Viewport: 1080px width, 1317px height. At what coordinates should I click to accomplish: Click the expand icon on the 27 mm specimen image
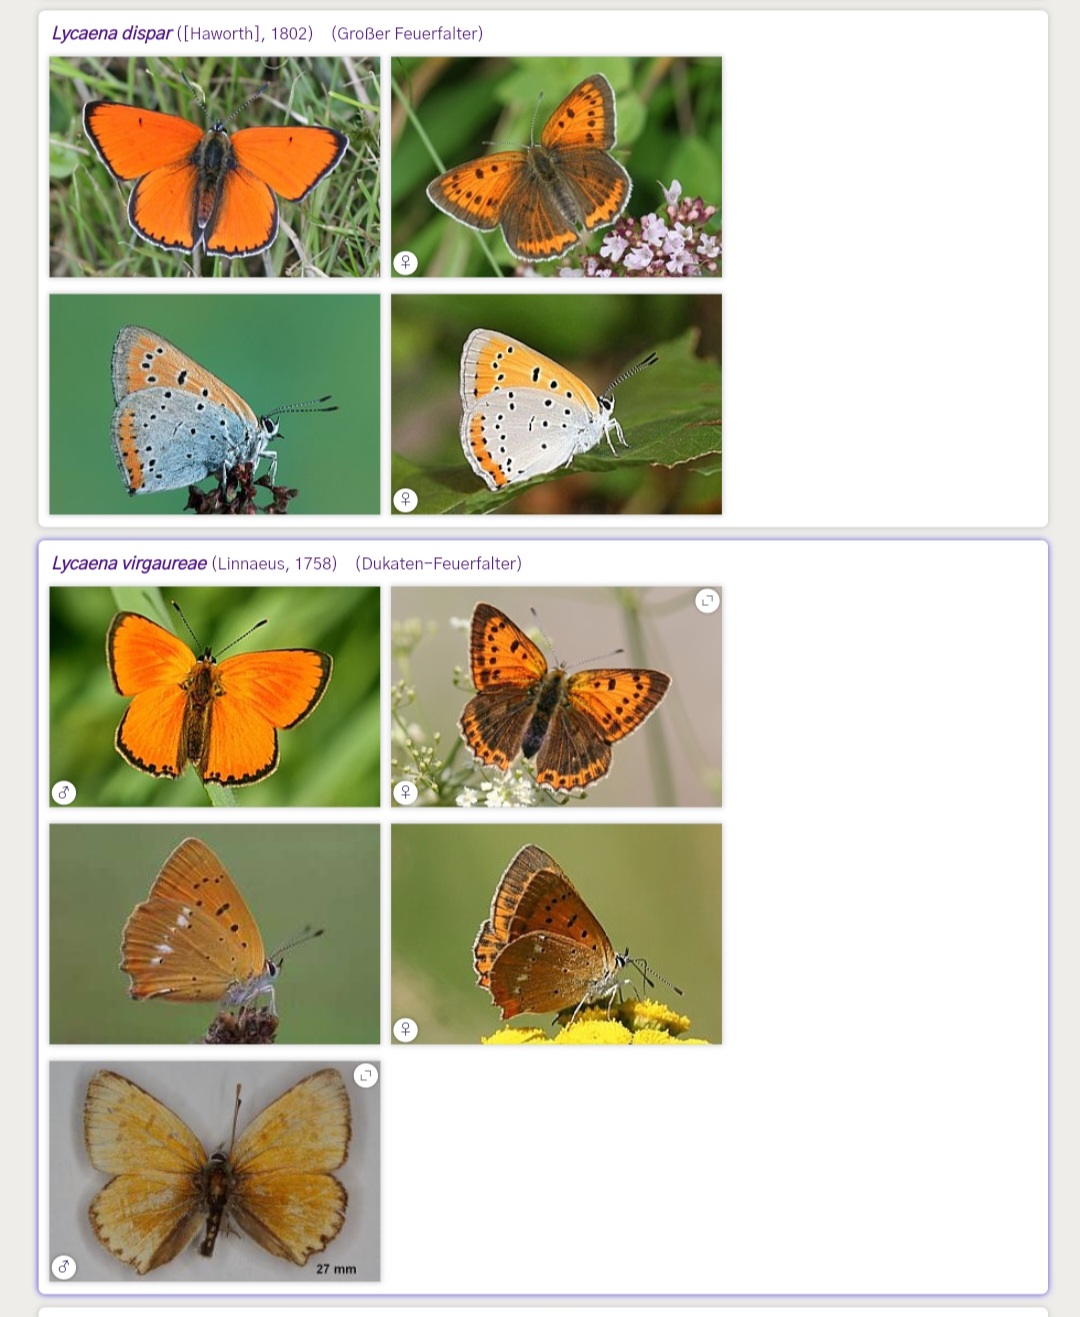(x=366, y=1075)
